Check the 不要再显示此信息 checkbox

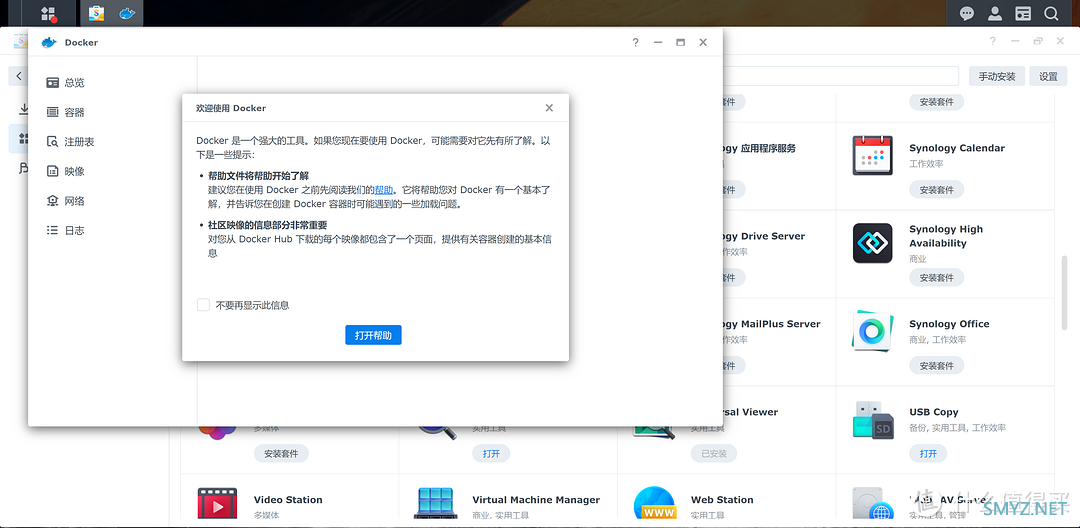click(x=203, y=304)
